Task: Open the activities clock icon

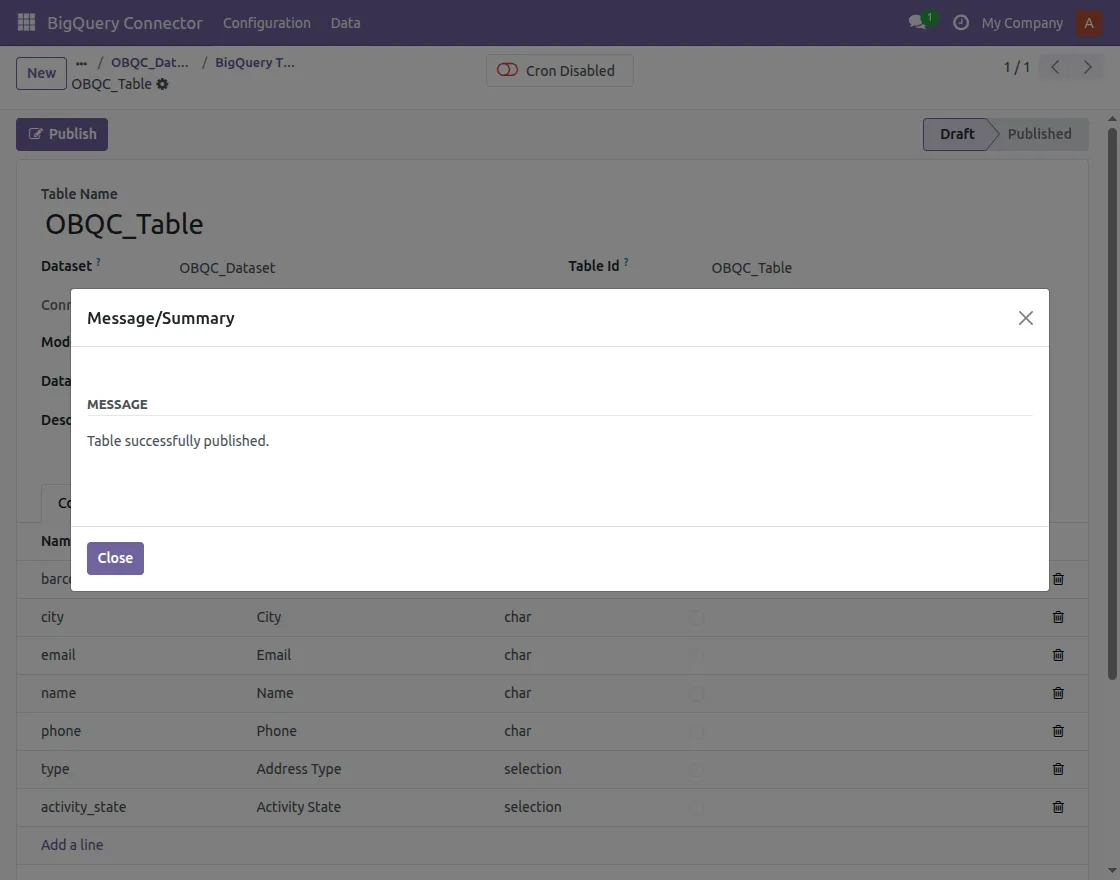Action: point(959,22)
